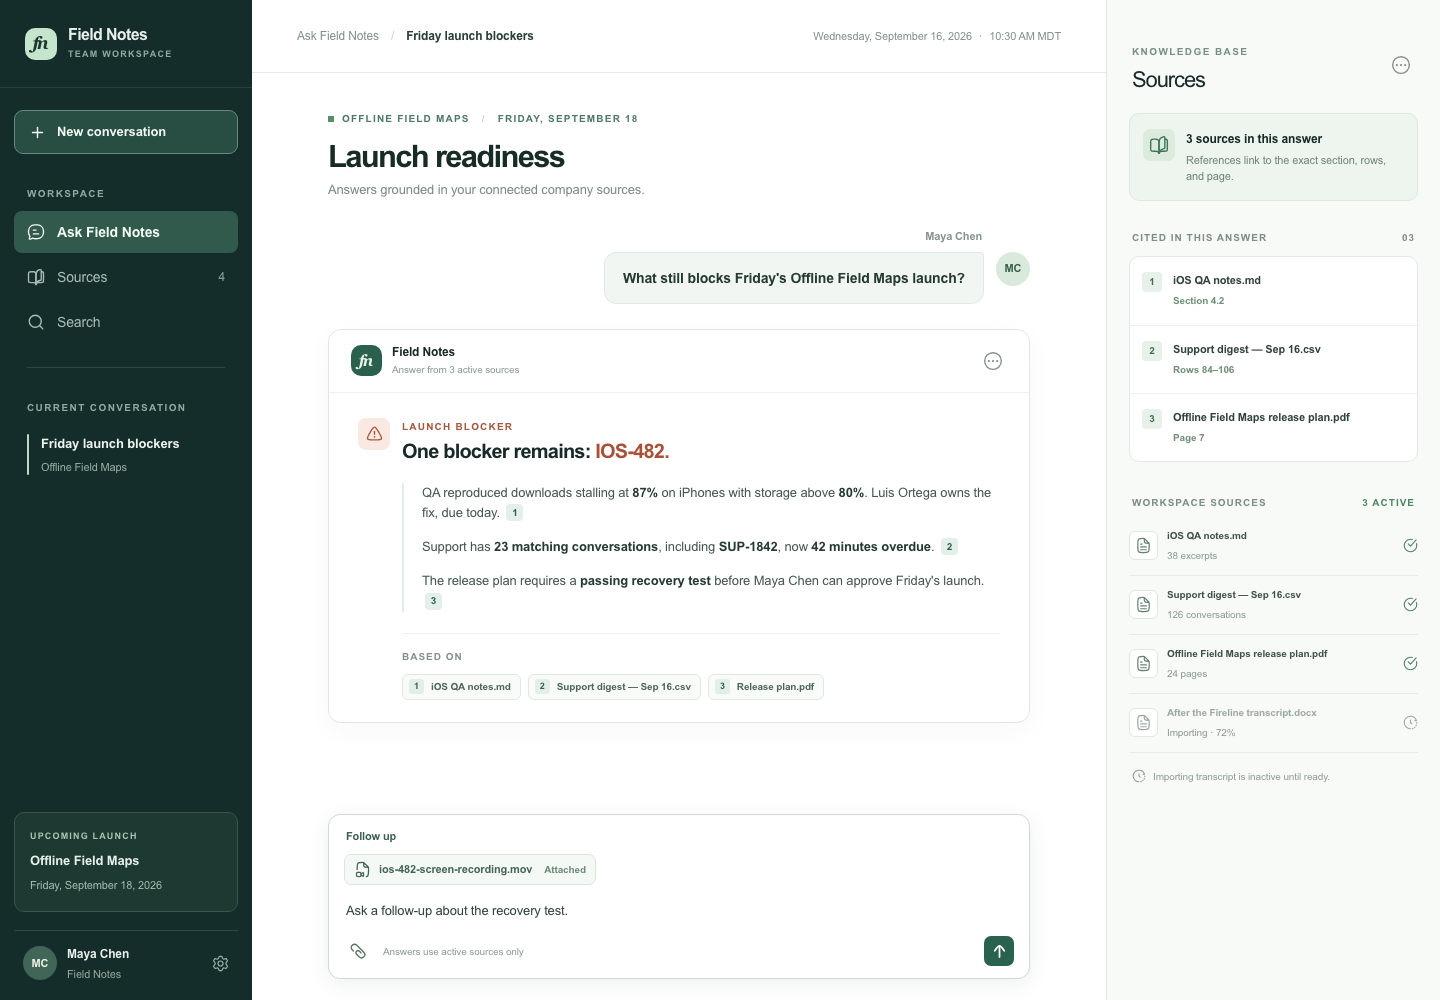Image resolution: width=1440 pixels, height=1000 pixels.
Task: Open the Upcoming Launch Offline Field Maps card
Action: (126, 862)
